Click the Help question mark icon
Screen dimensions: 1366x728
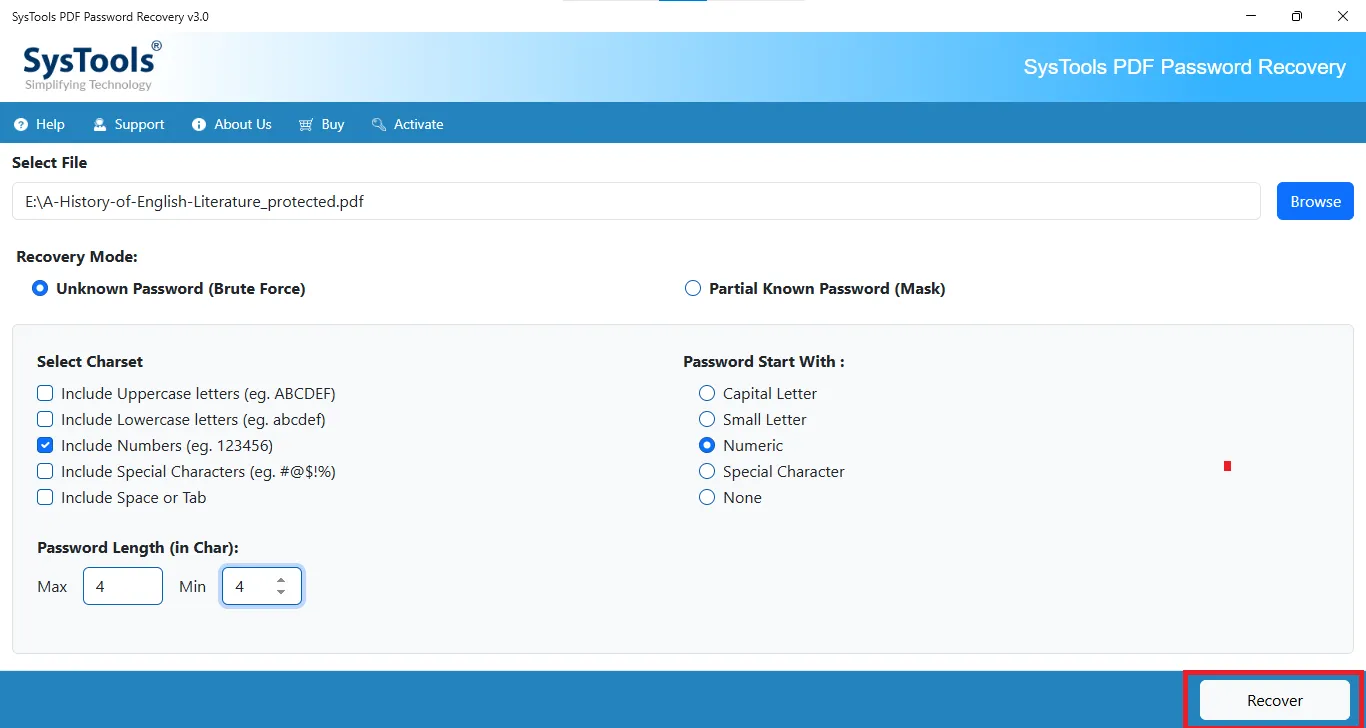(x=21, y=125)
